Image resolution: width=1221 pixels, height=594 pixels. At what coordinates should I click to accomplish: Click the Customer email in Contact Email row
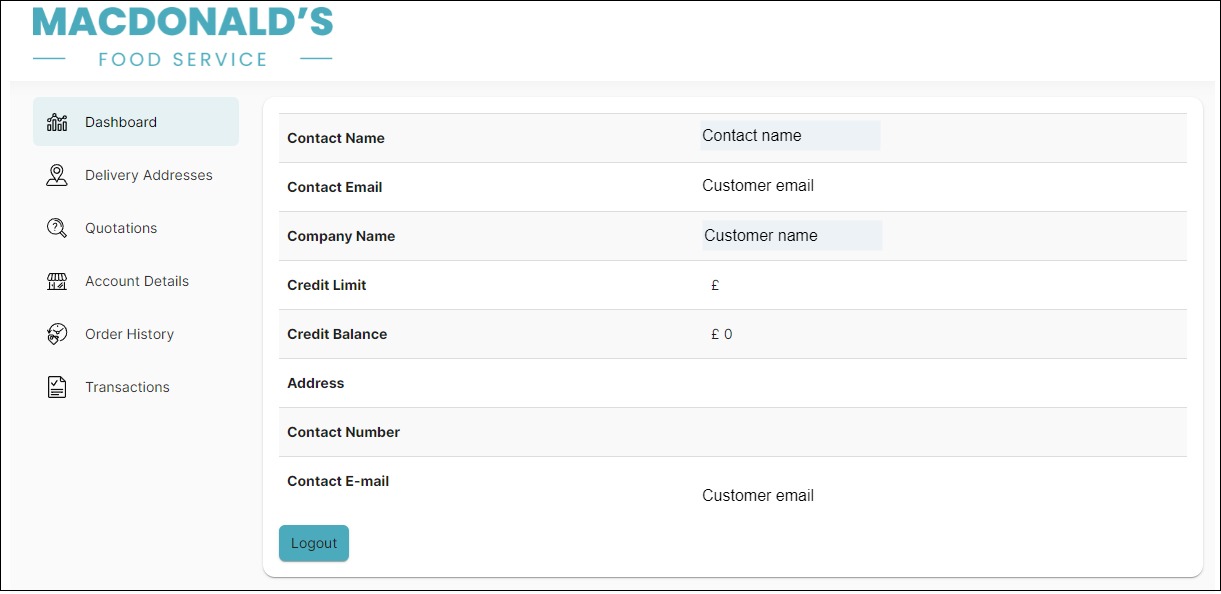(x=758, y=186)
